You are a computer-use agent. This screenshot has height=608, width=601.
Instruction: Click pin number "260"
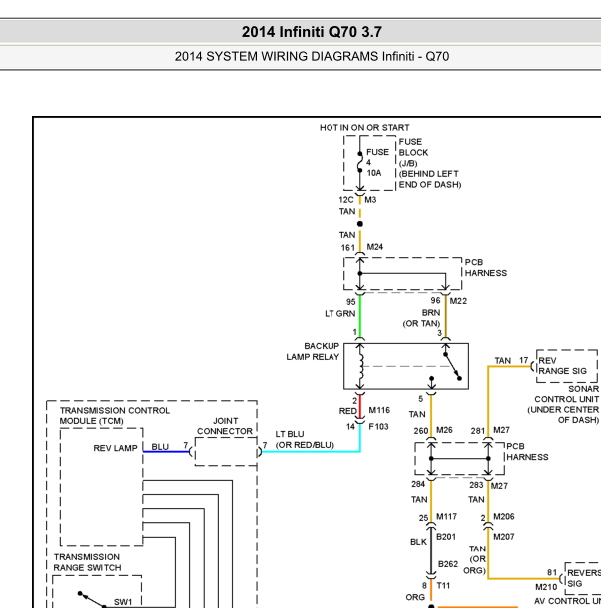tap(421, 431)
